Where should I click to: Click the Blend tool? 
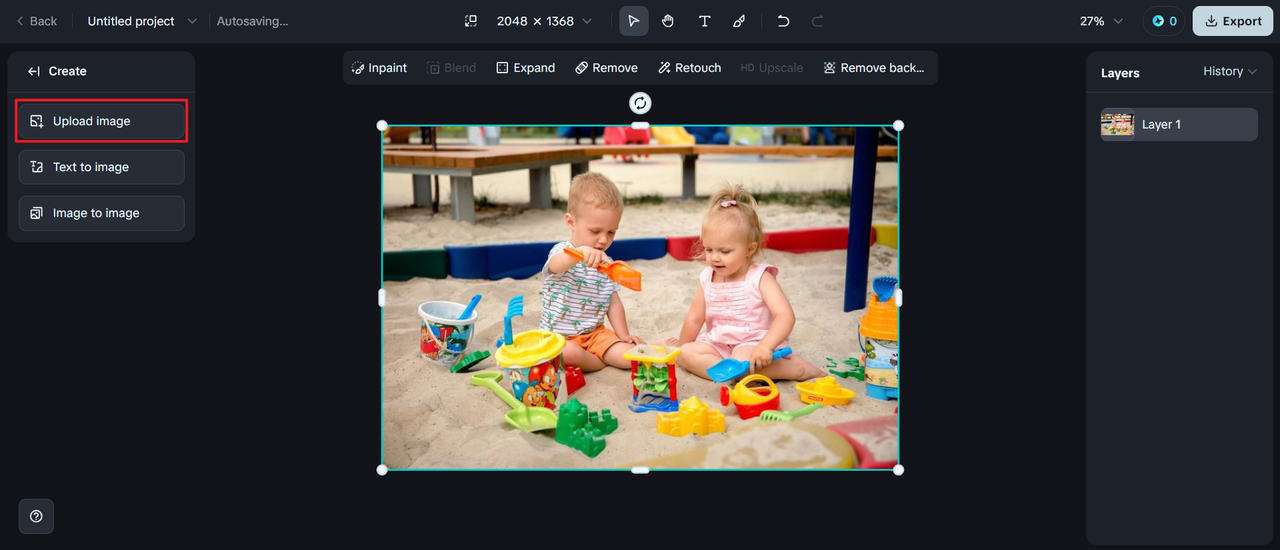pyautogui.click(x=451, y=68)
